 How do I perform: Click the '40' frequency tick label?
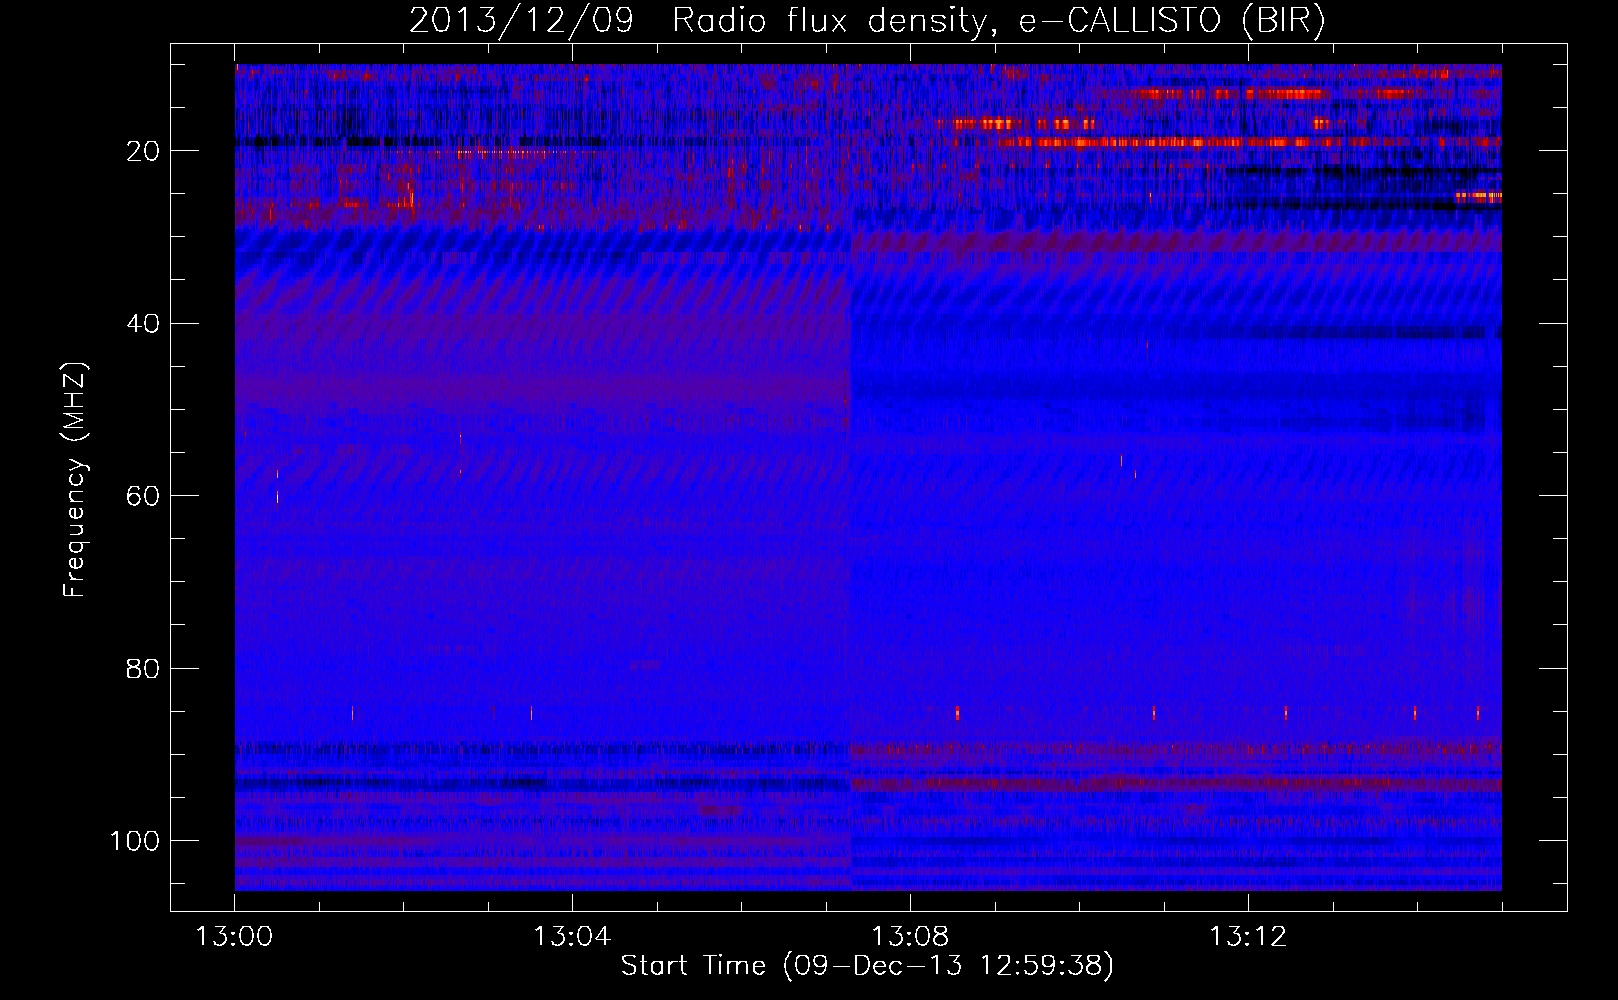[x=143, y=323]
